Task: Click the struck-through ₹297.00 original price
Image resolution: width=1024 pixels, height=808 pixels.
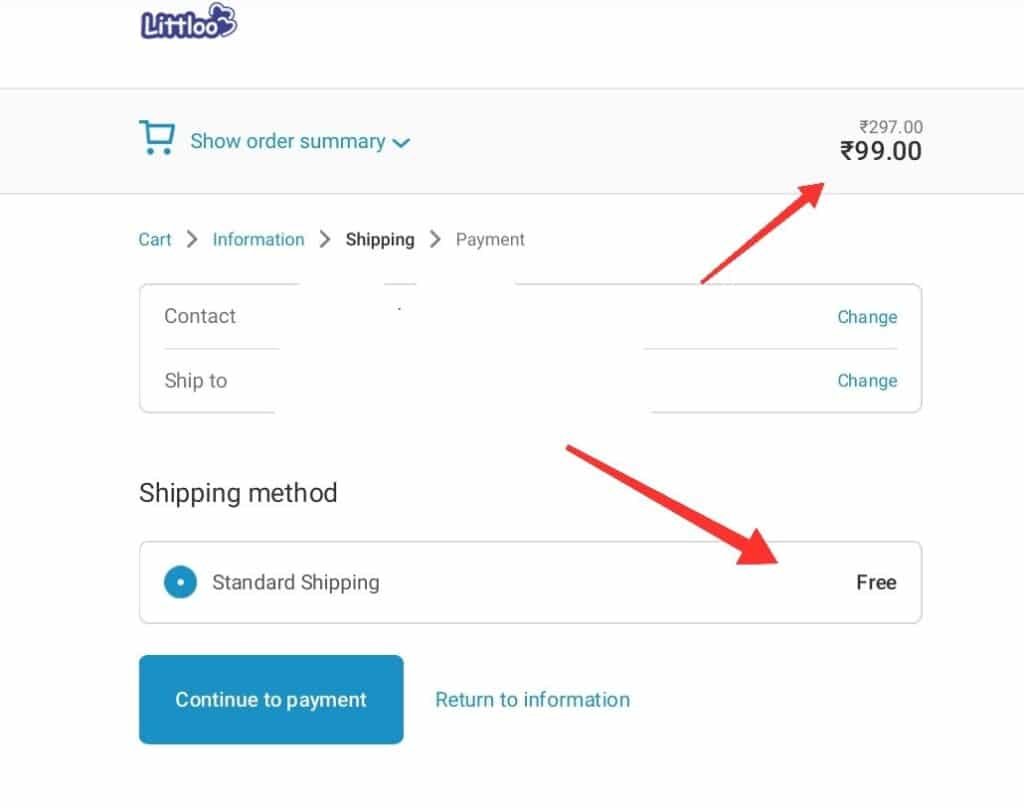Action: [891, 127]
